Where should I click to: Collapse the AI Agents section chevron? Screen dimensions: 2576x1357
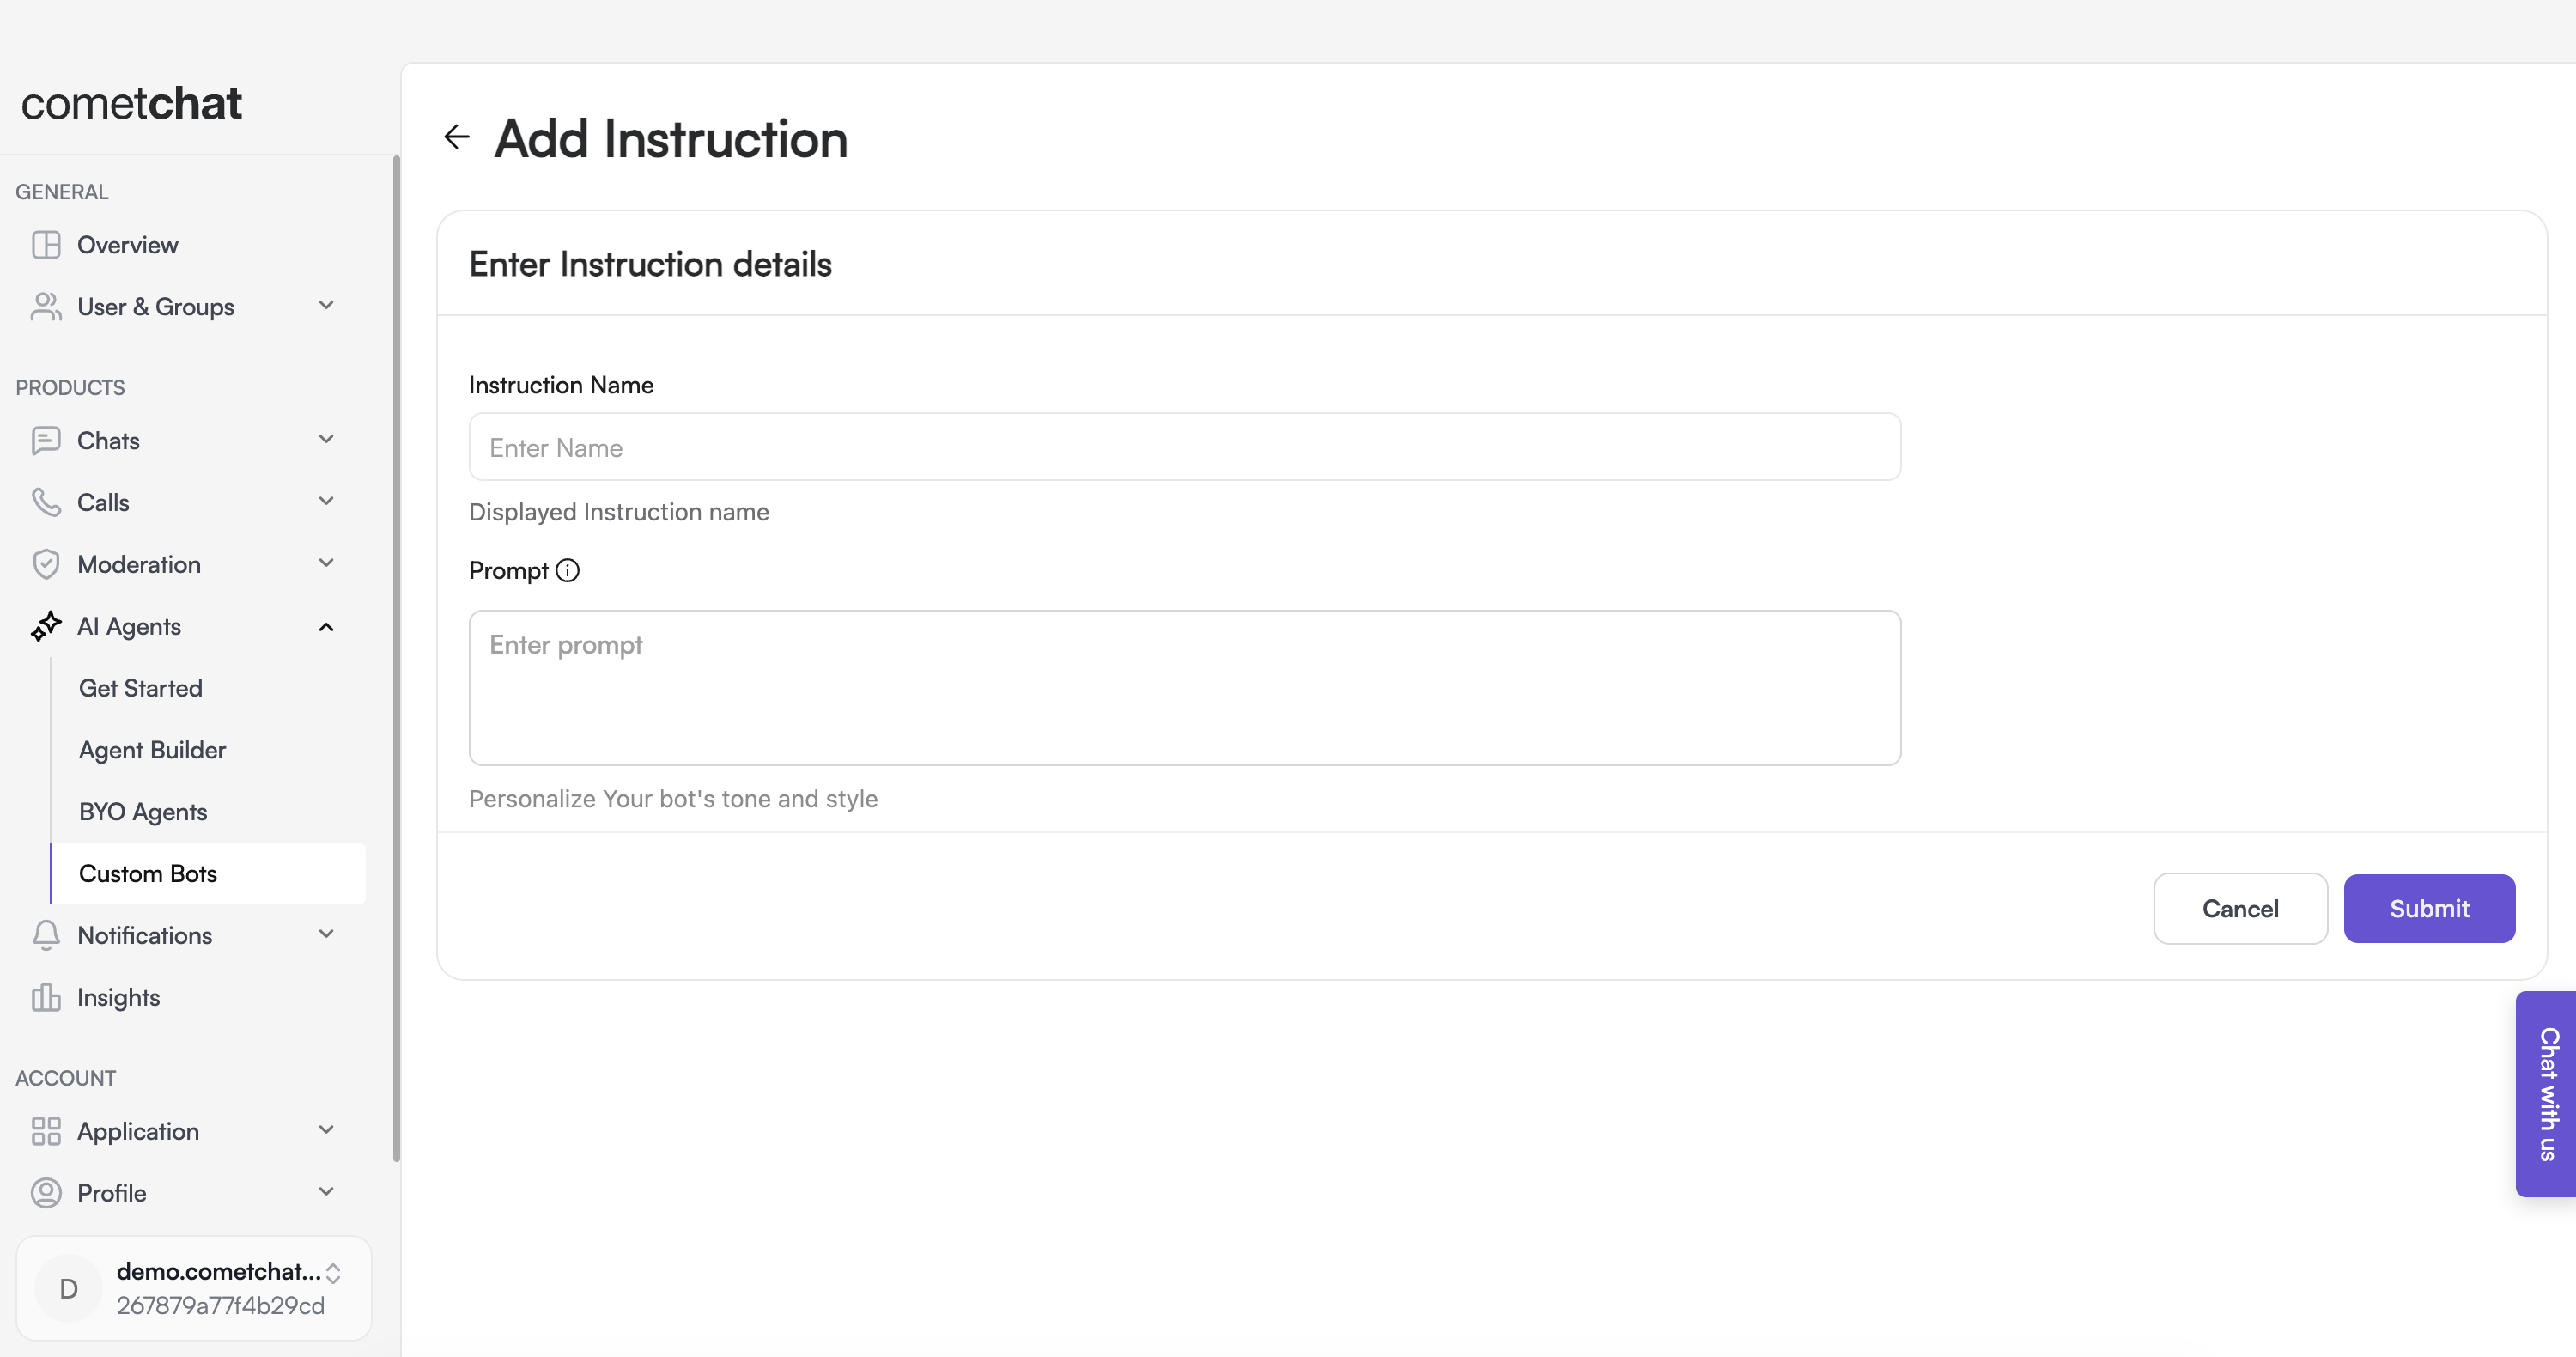tap(326, 627)
